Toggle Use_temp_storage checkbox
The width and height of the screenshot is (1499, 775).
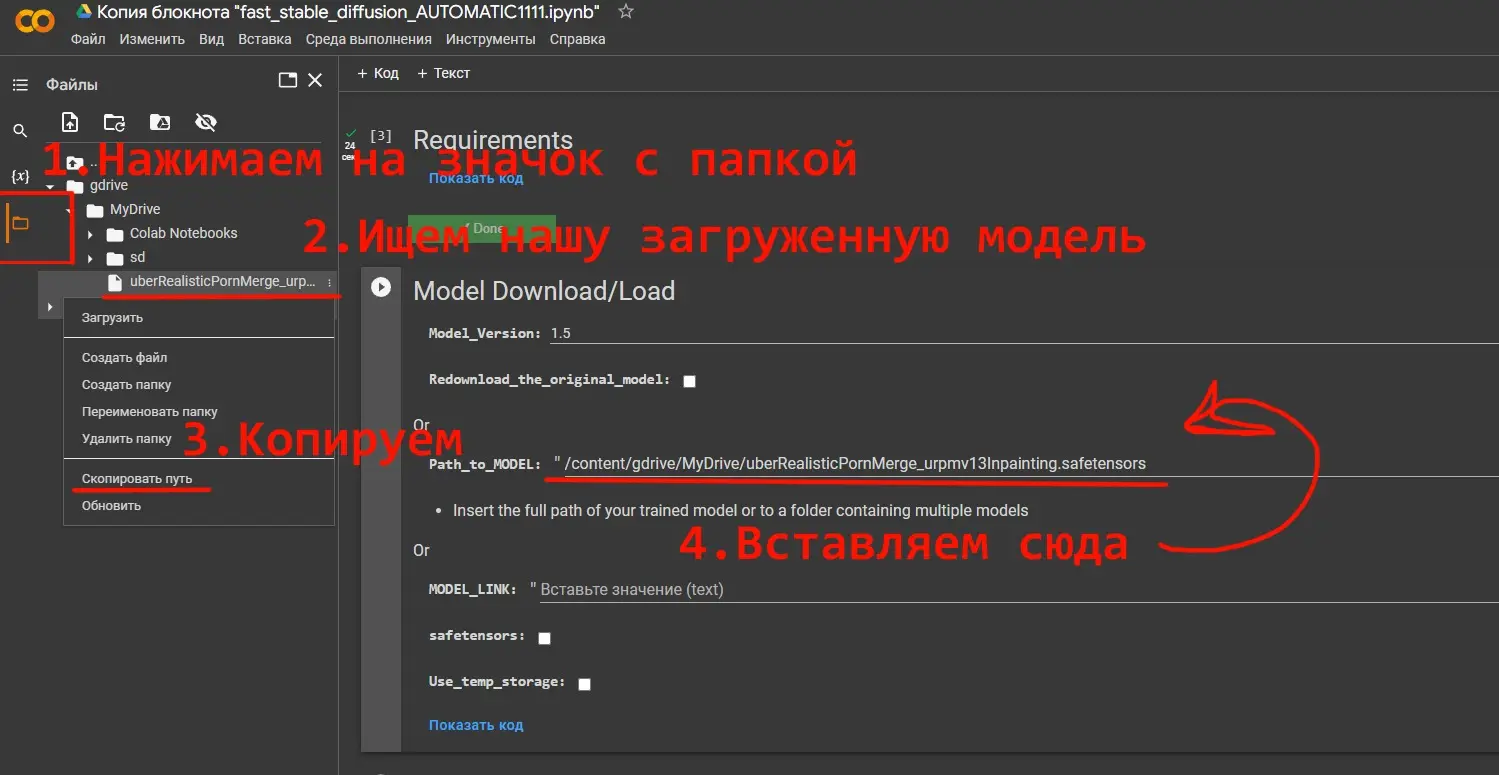pos(585,684)
